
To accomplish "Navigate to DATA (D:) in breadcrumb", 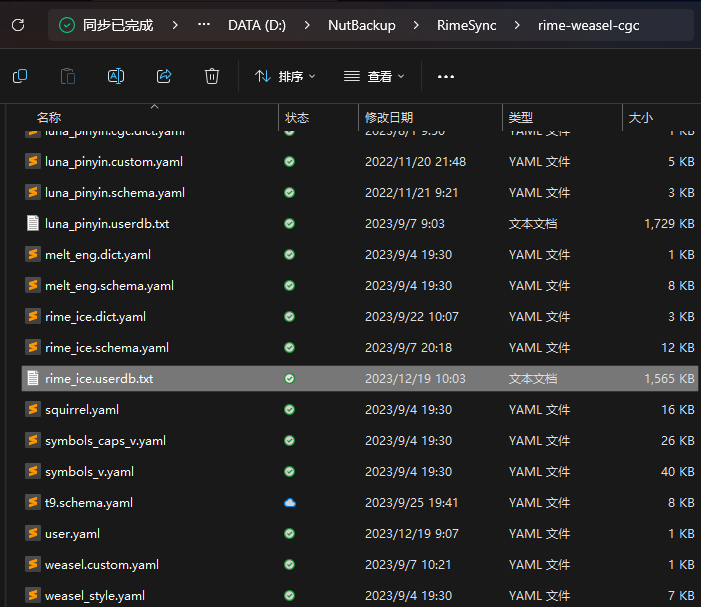I will [257, 25].
